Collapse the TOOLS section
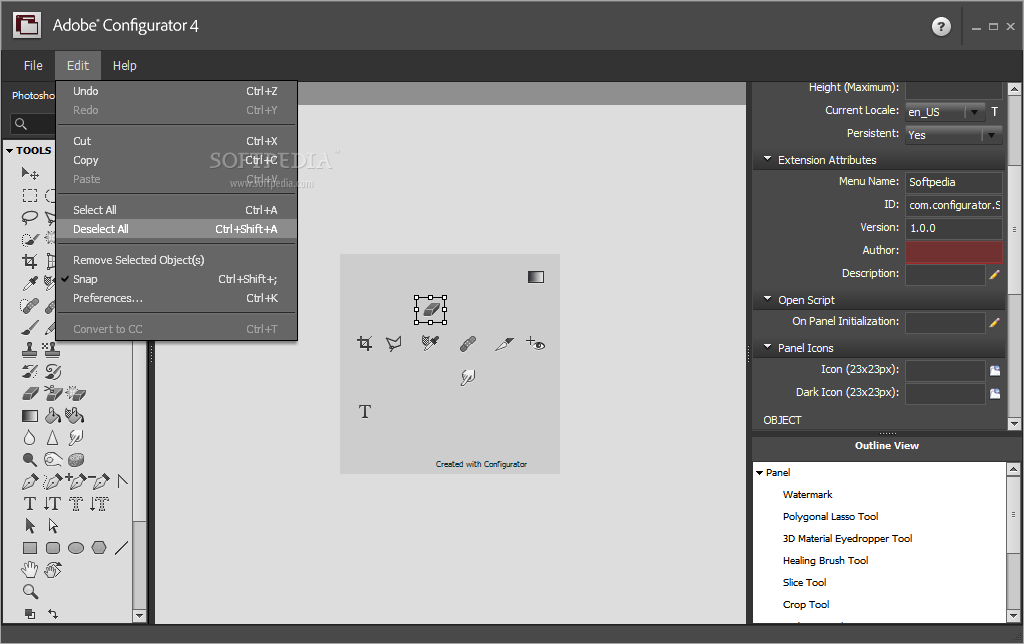Image resolution: width=1024 pixels, height=644 pixels. click(x=10, y=151)
